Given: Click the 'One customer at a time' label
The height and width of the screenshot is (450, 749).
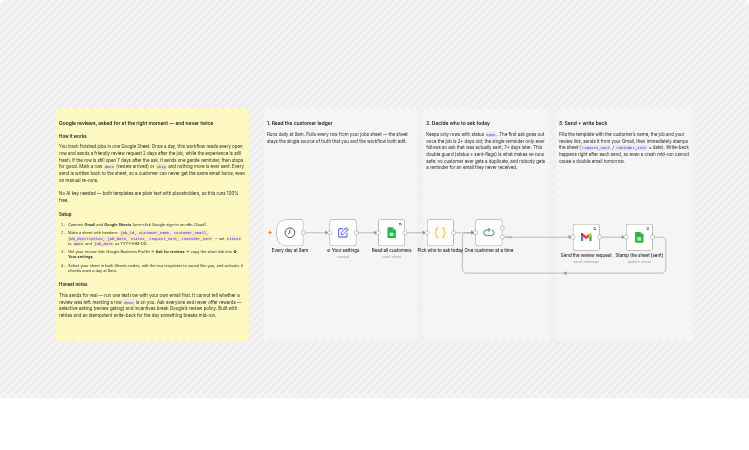Looking at the screenshot, I should pos(489,250).
